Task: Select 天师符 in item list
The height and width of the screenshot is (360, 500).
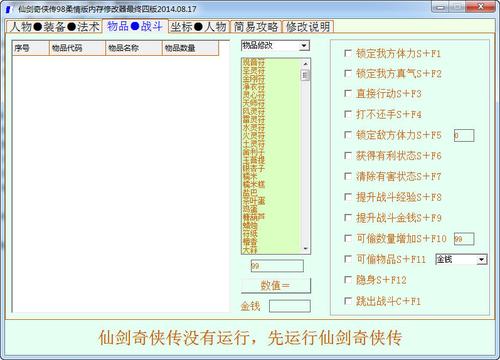Action: [254, 103]
